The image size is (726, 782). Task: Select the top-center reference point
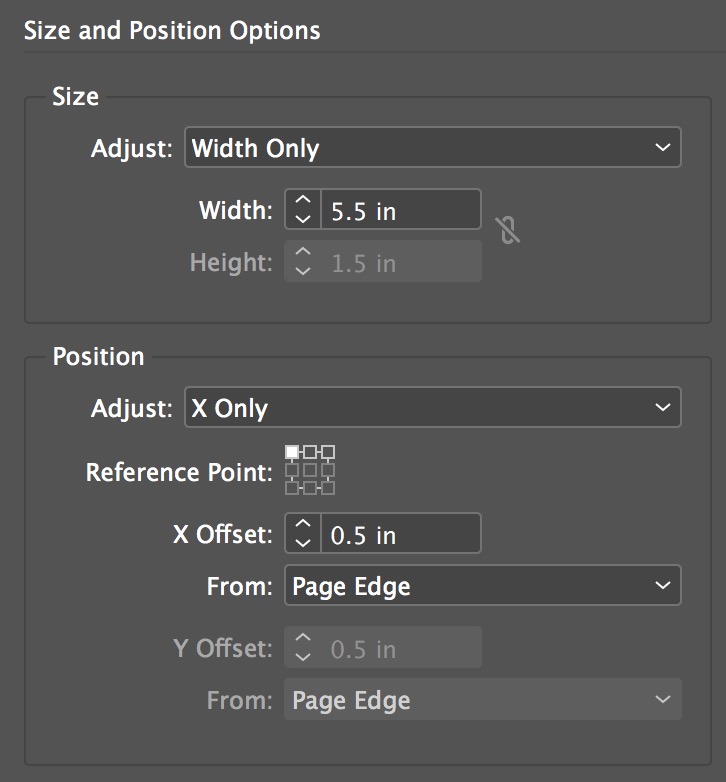coord(310,452)
